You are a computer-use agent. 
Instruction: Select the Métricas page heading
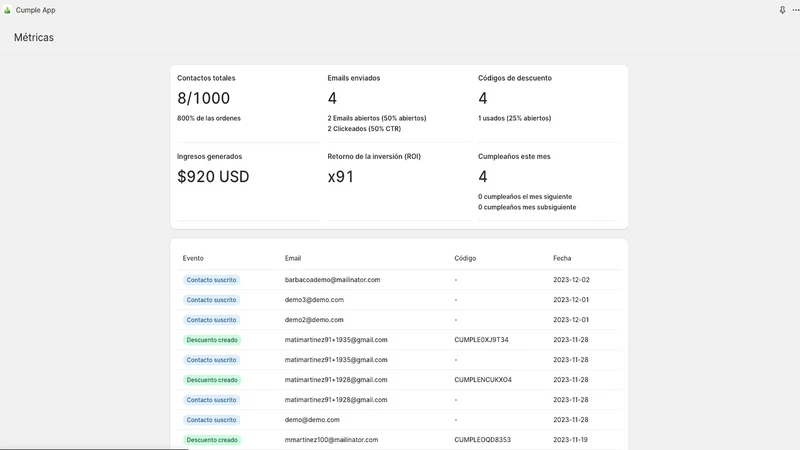pyautogui.click(x=34, y=37)
